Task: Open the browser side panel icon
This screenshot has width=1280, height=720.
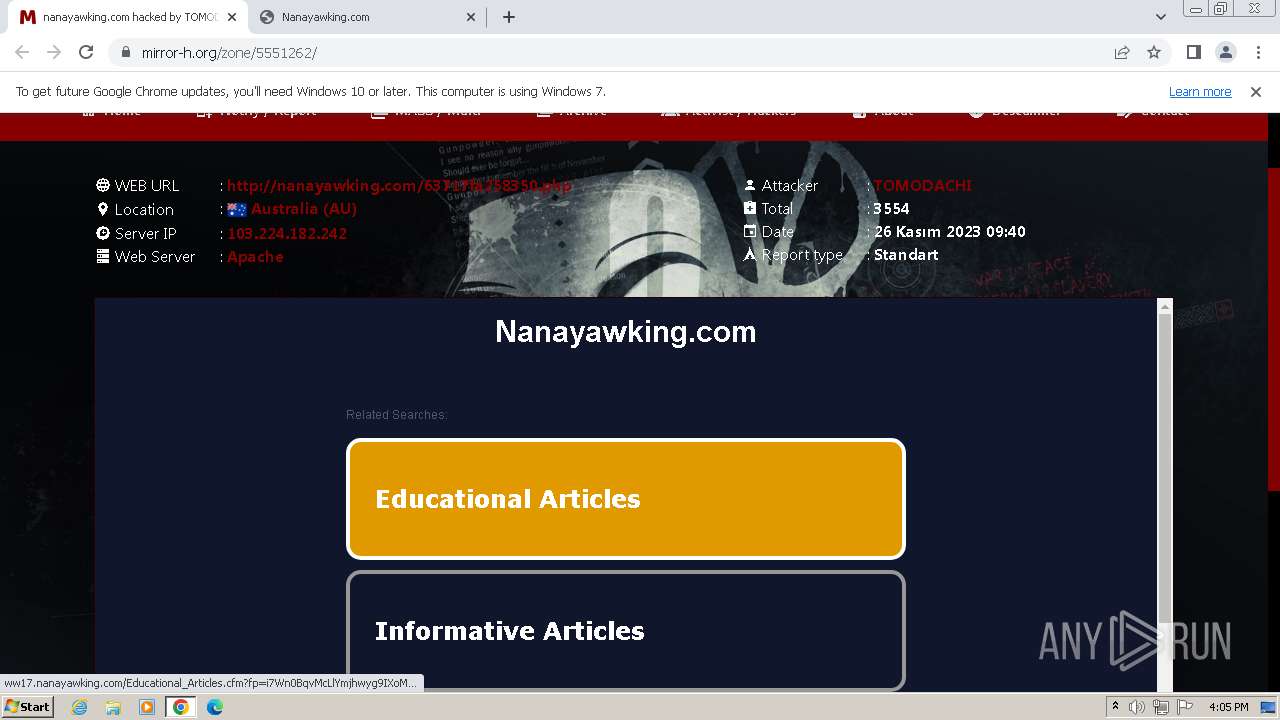Action: click(1193, 52)
